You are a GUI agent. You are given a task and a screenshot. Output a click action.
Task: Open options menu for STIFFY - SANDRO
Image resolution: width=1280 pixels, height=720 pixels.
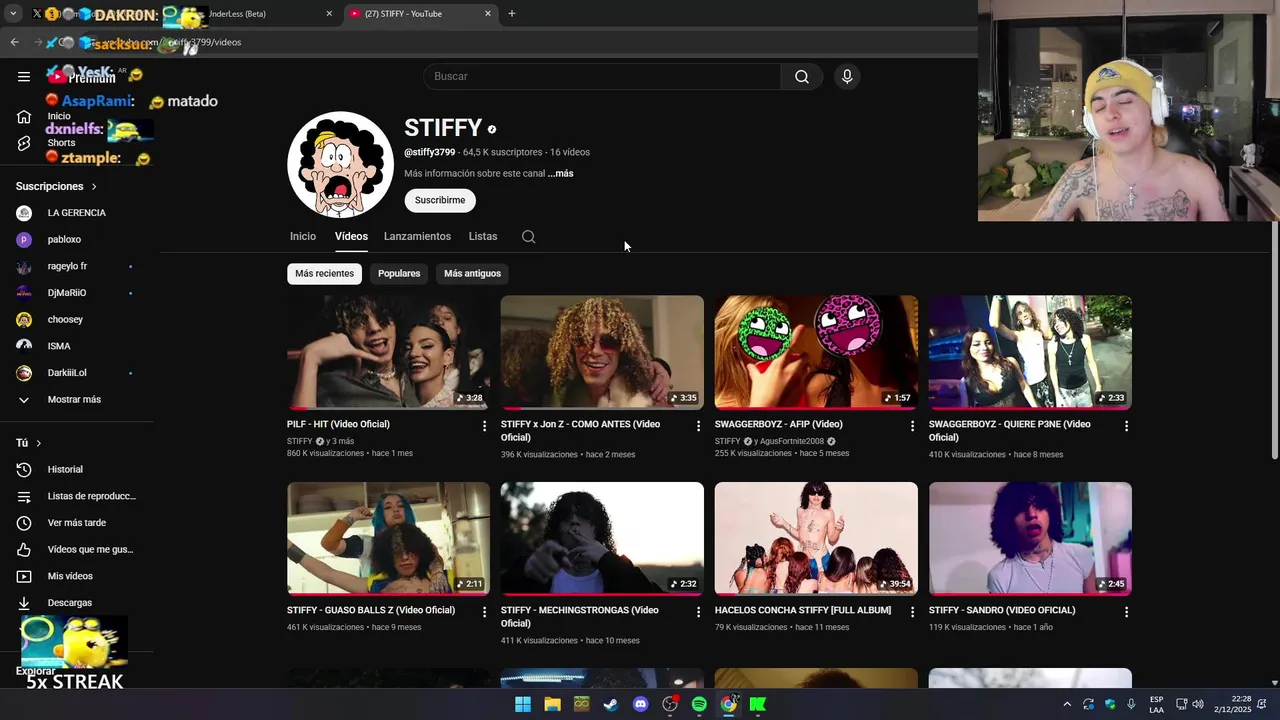[1126, 612]
